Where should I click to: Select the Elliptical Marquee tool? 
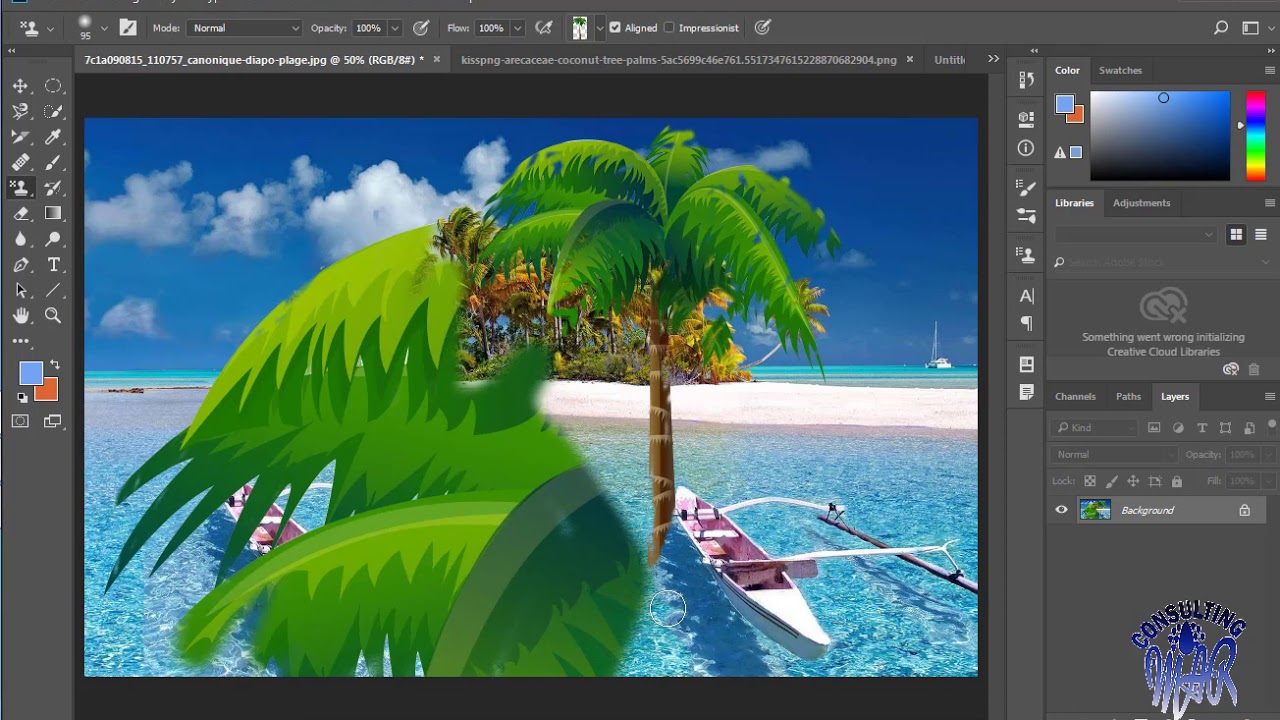pos(53,86)
